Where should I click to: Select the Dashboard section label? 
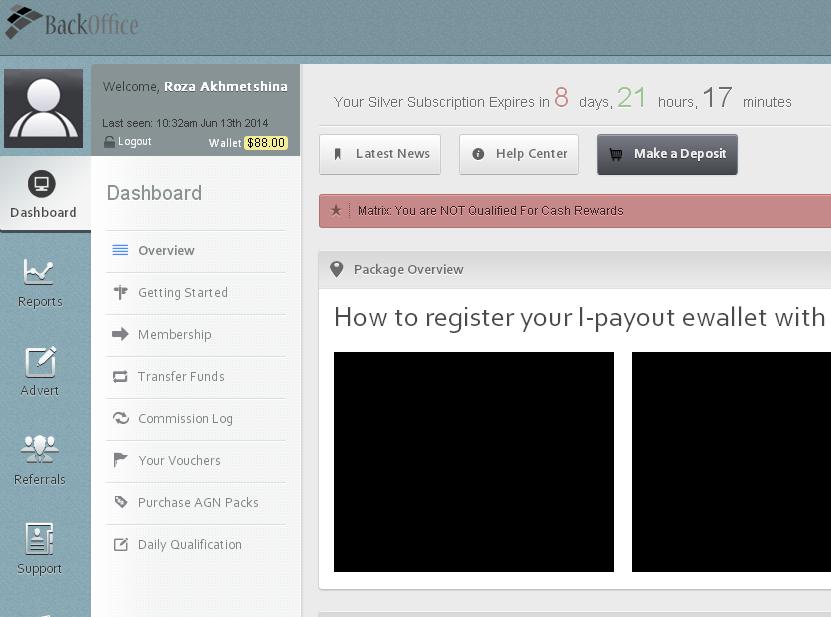pos(43,213)
